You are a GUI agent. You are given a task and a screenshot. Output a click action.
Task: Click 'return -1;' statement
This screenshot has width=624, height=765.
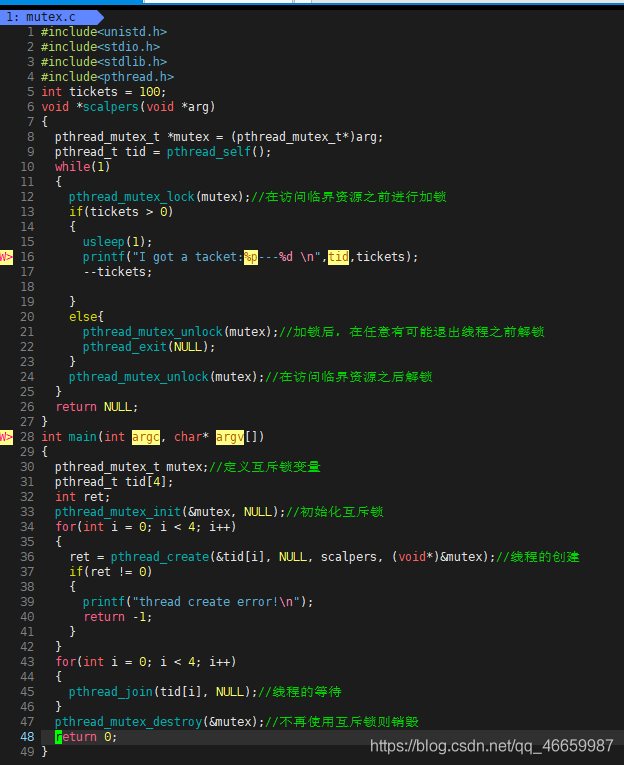pos(118,617)
